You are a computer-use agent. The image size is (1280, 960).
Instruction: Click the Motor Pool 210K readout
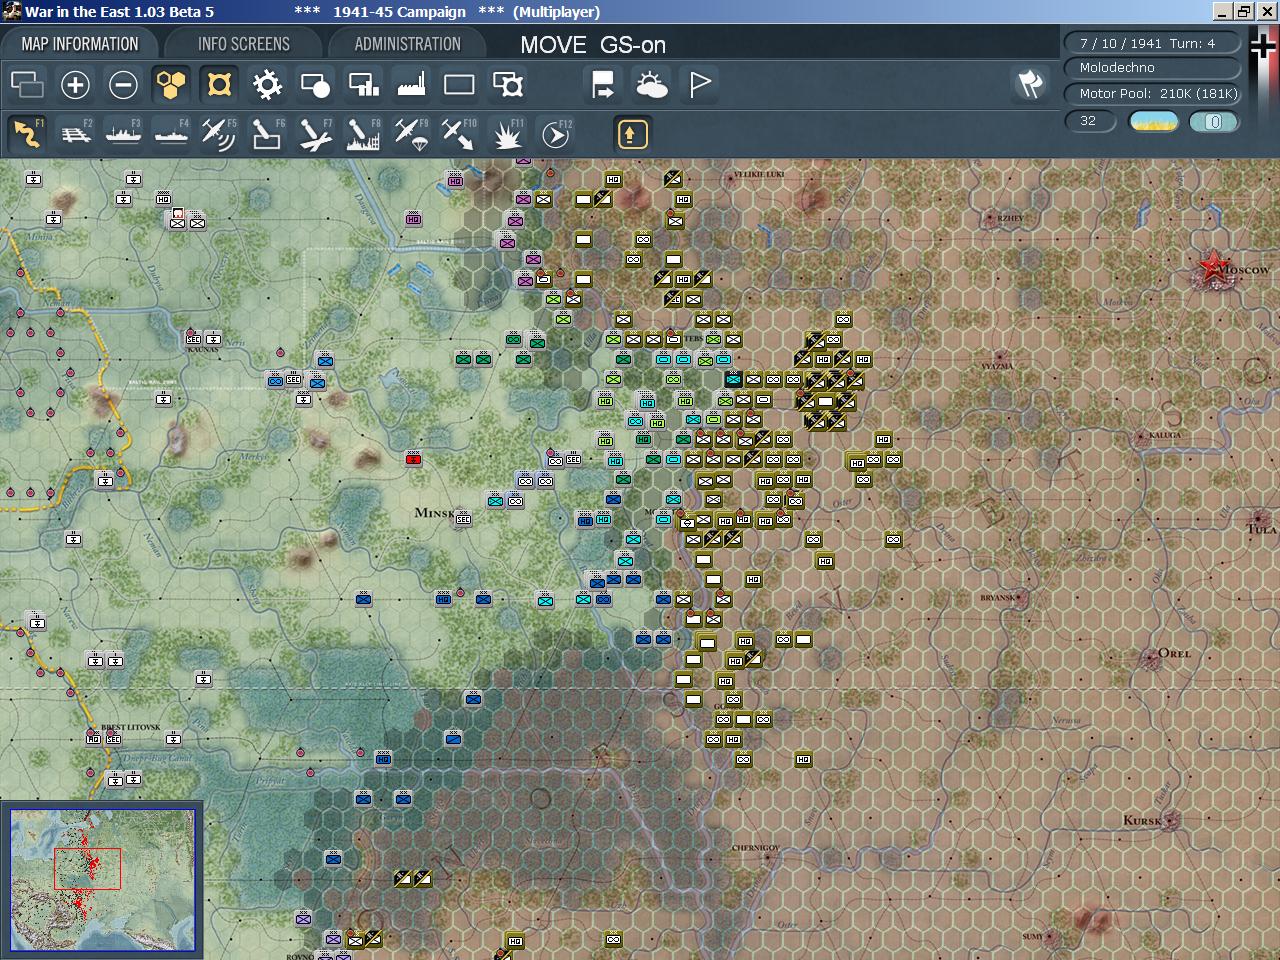[x=1151, y=94]
